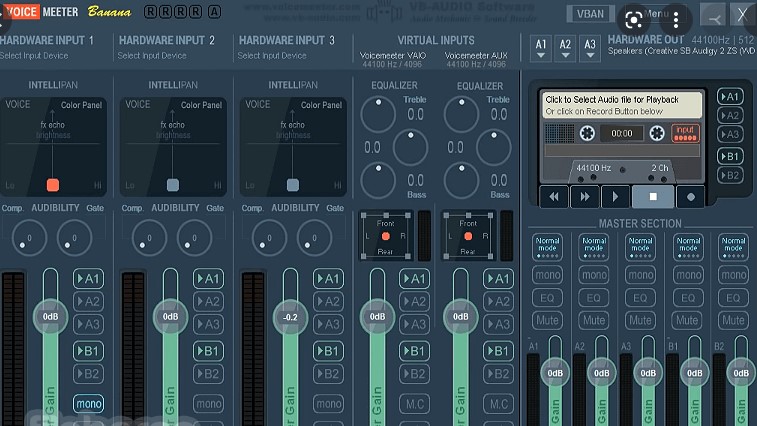Click Voicemeeter AUX middle EQ knob

[493, 147]
